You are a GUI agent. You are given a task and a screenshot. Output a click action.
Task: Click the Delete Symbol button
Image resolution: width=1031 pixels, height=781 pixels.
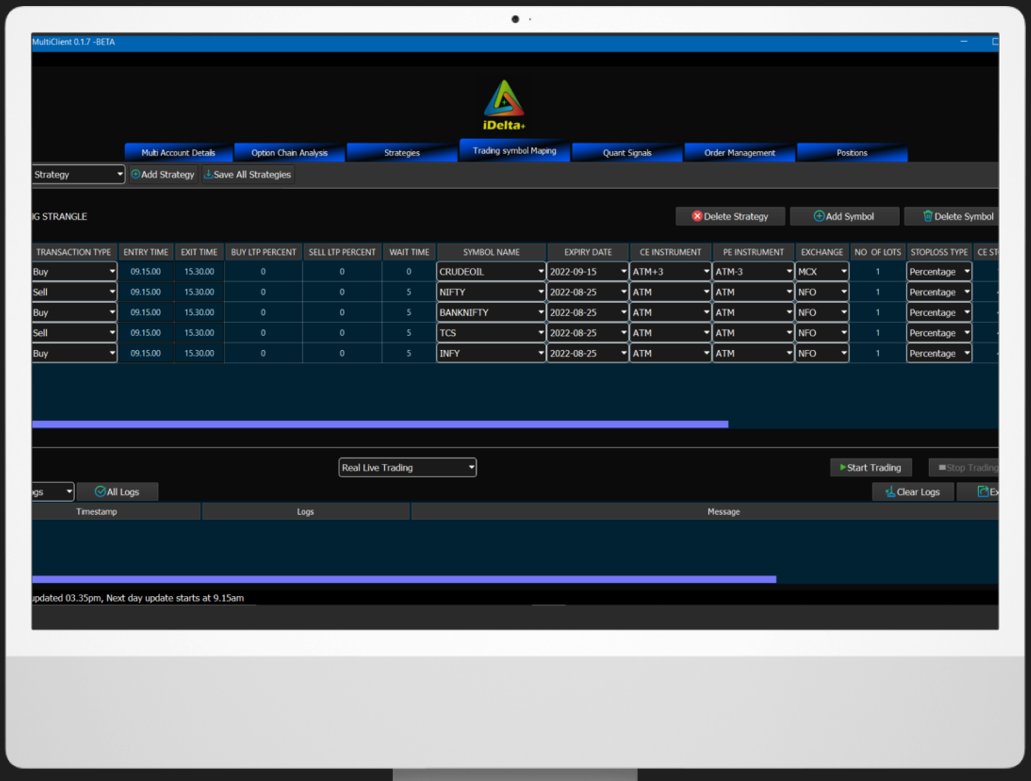(x=952, y=216)
